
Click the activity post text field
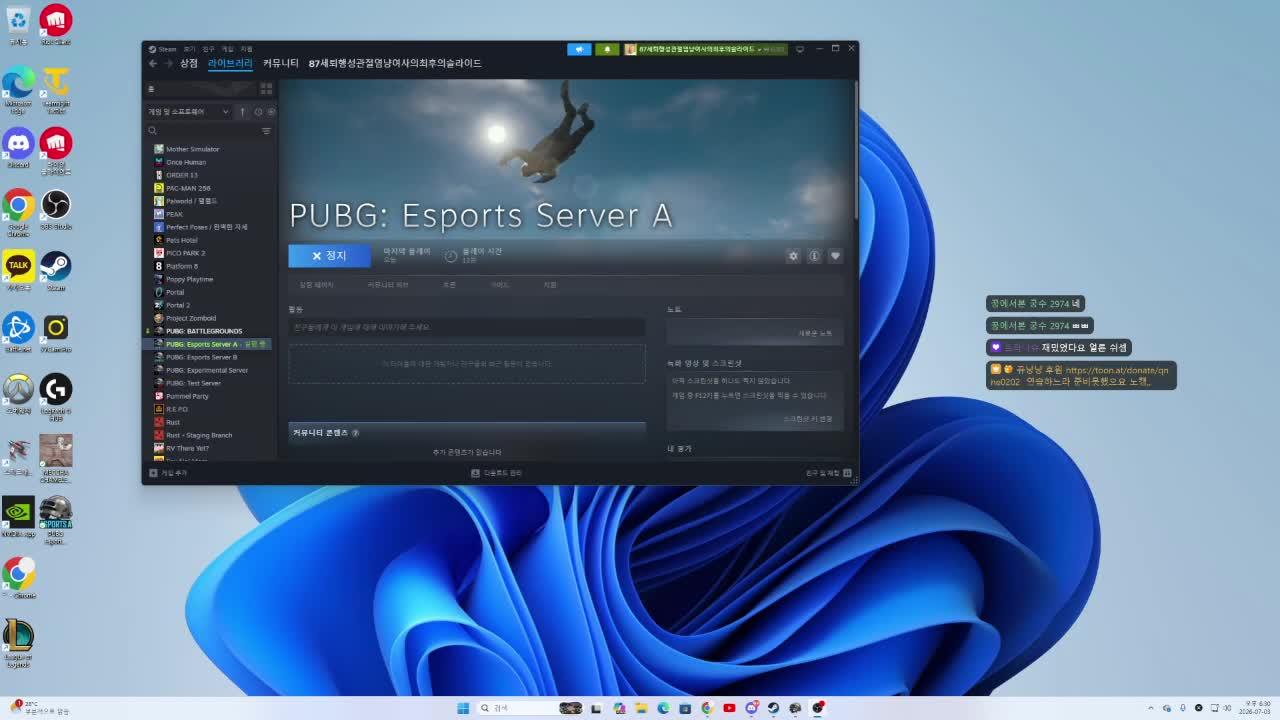[467, 327]
